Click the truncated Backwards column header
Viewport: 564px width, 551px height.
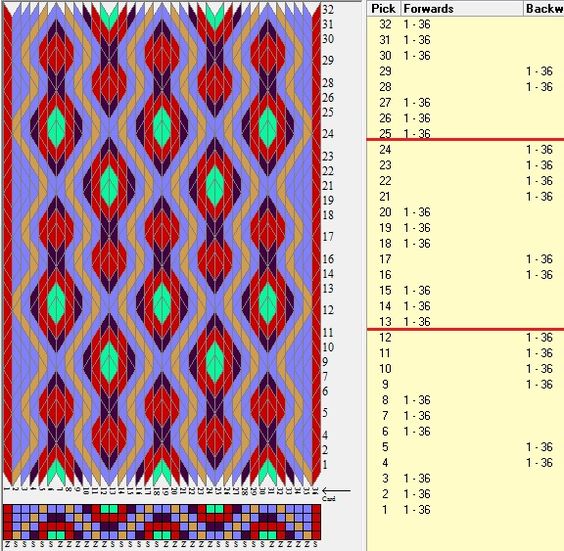(543, 9)
